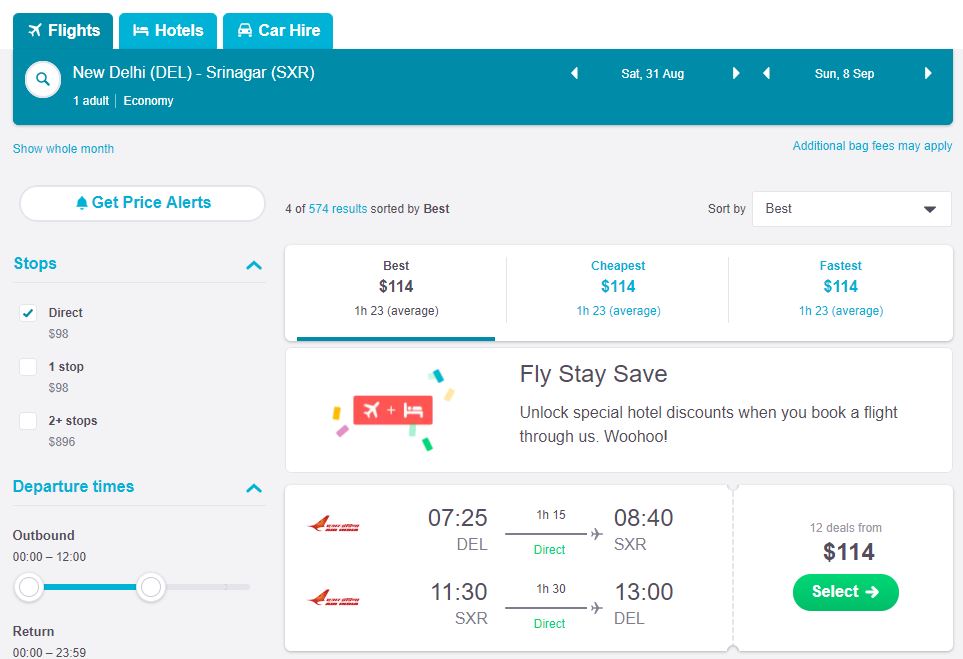Switch to the Hotels tab
The height and width of the screenshot is (659, 963).
(x=167, y=31)
